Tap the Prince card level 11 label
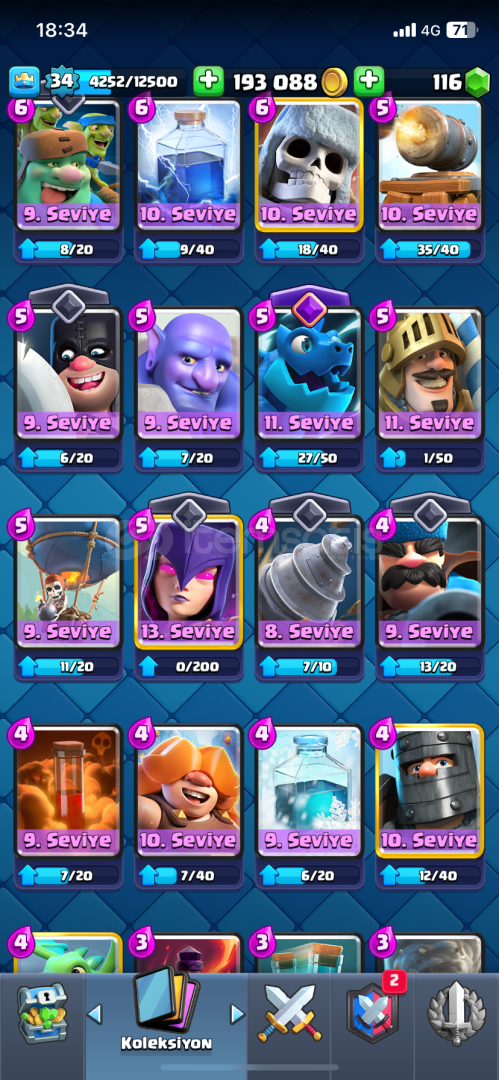The width and height of the screenshot is (499, 1080). click(431, 424)
